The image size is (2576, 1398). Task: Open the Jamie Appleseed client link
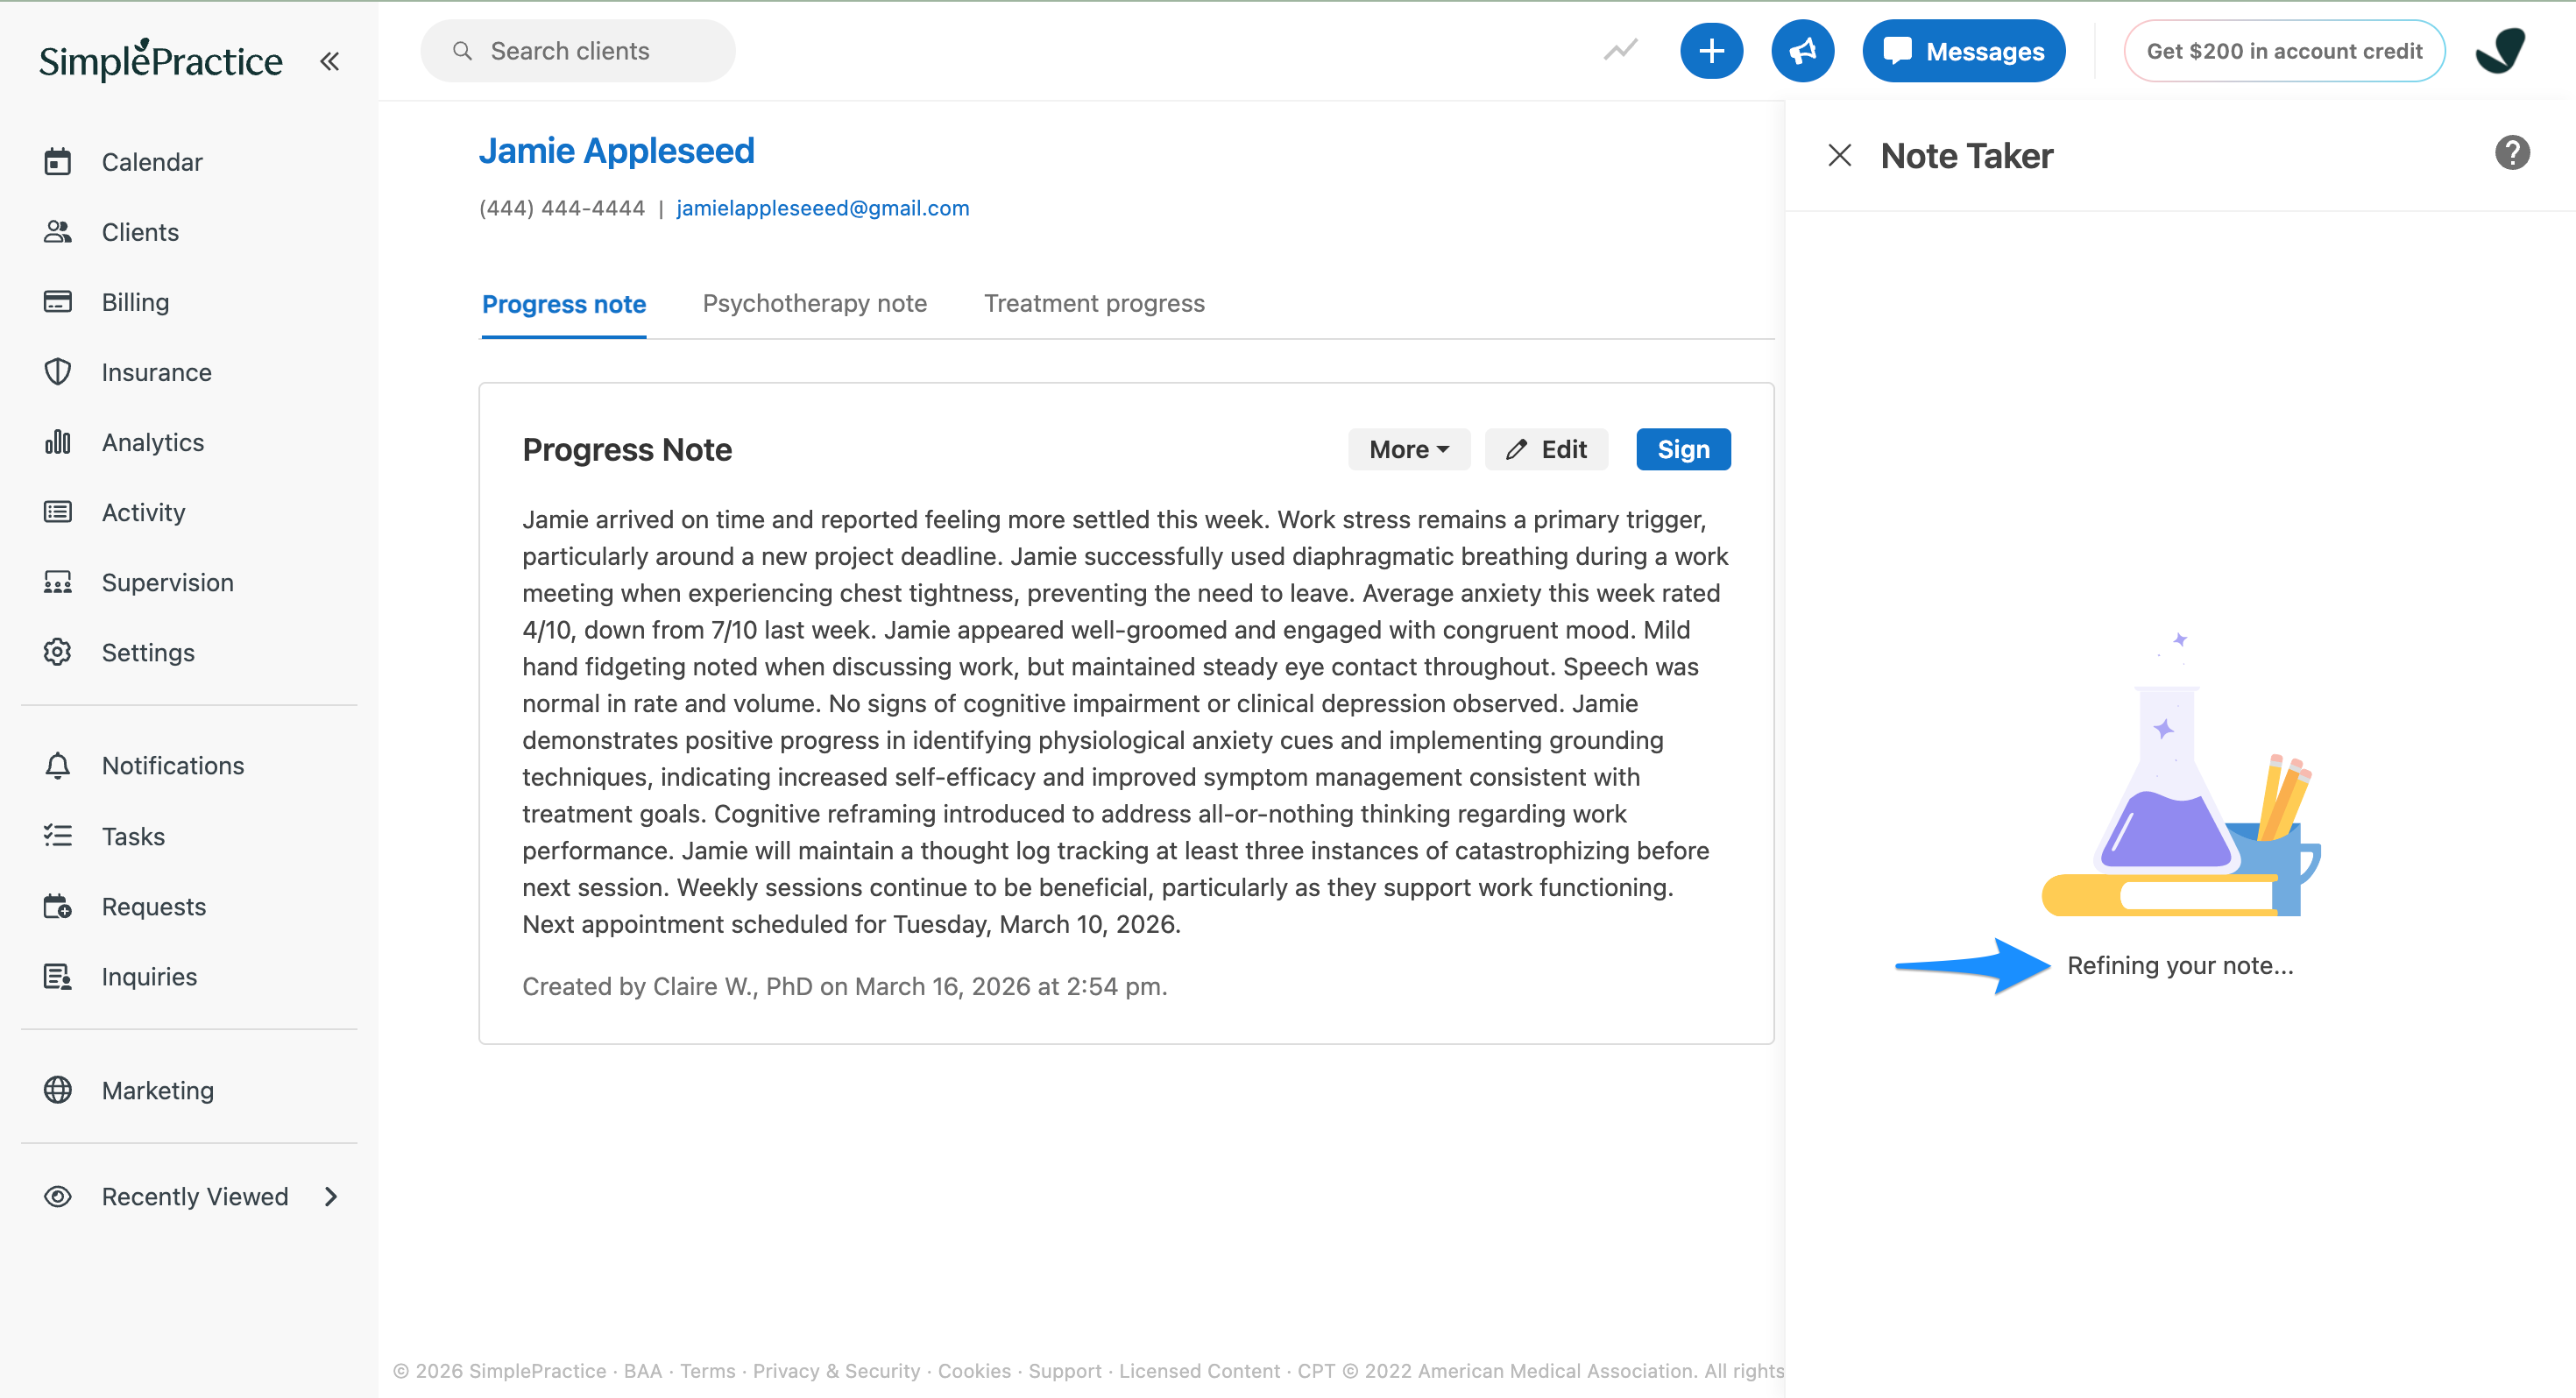pos(616,150)
